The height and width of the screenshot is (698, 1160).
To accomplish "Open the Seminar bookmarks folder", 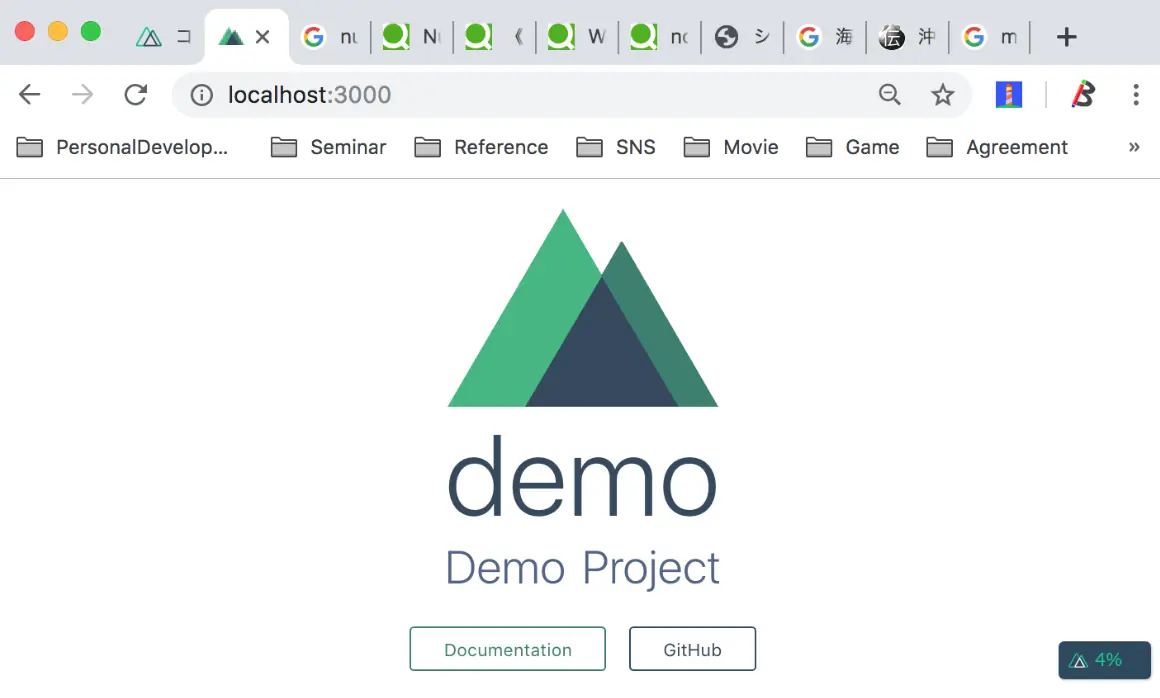I will pos(328,147).
